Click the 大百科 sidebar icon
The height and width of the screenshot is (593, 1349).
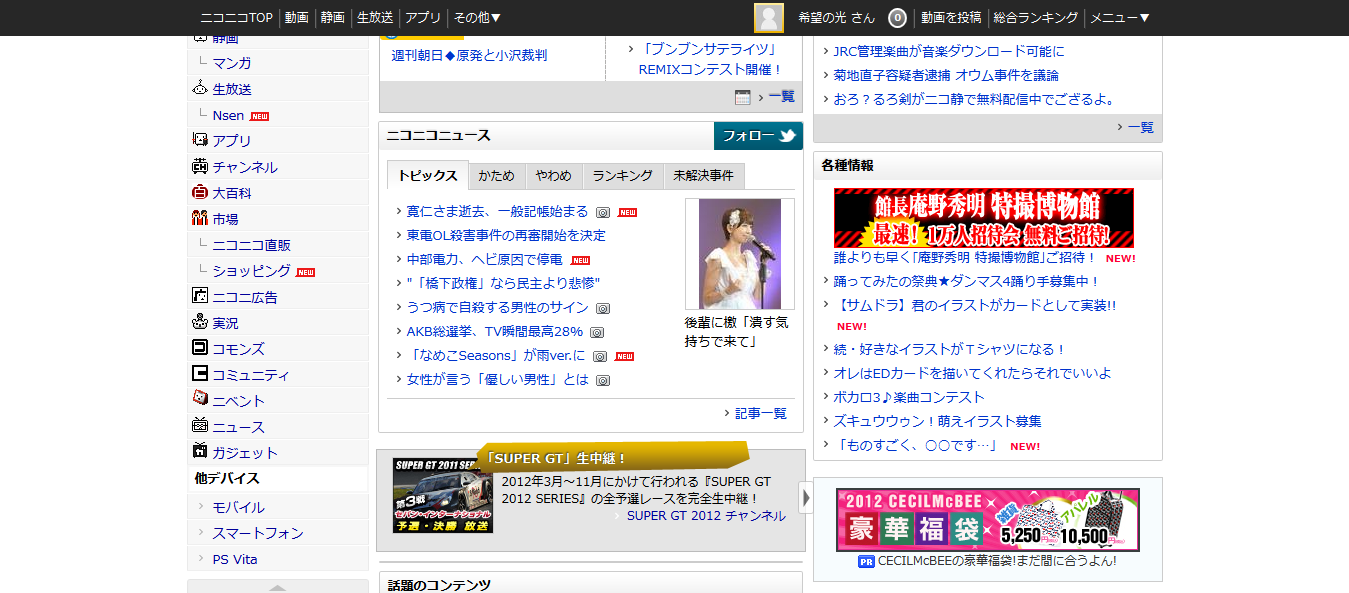(x=200, y=192)
